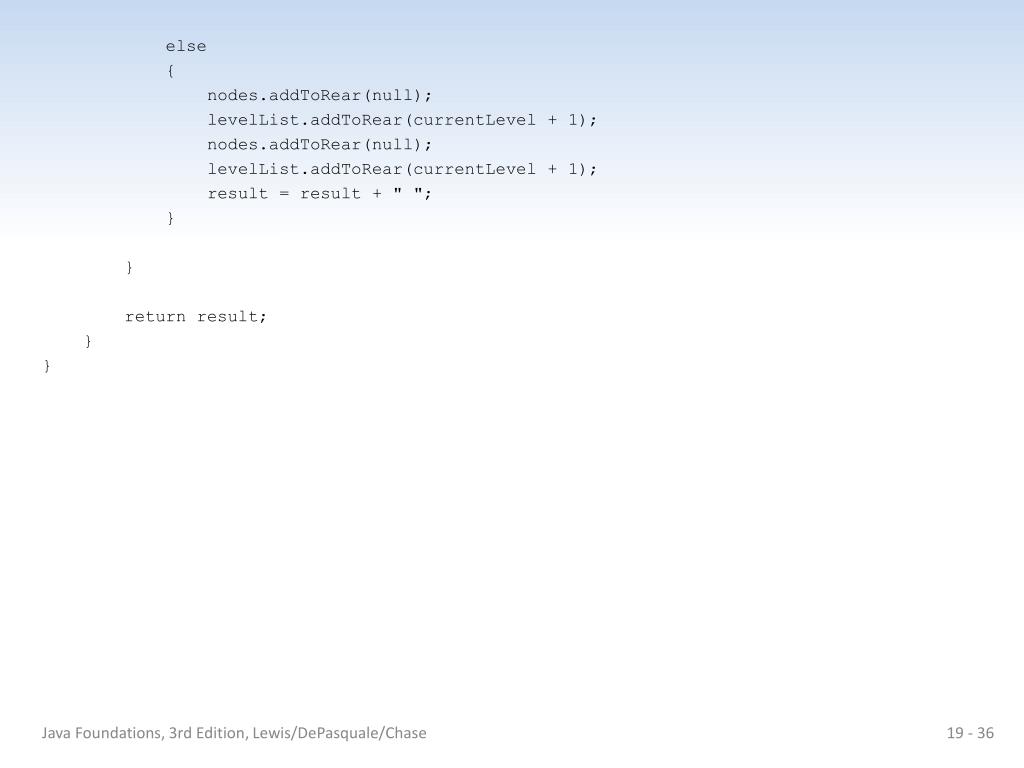Click the class's closing brace
This screenshot has height=768, width=1024.
(47, 366)
